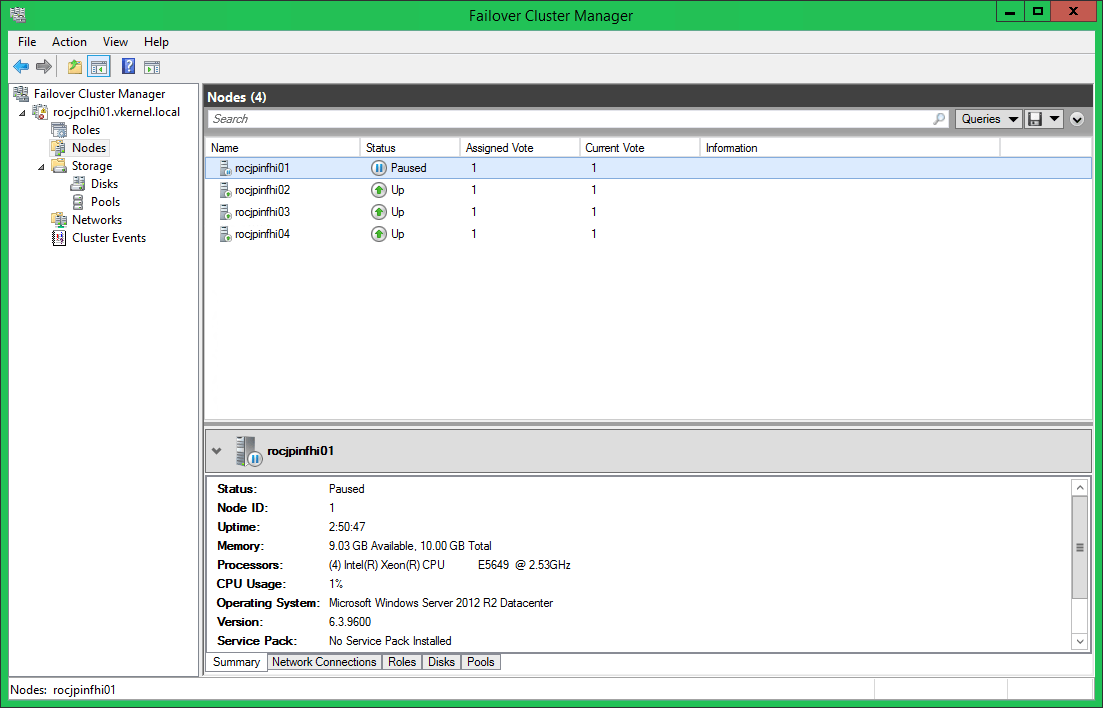Viewport: 1103px width, 708px height.
Task: Click the server icon of row rocjpinfhi02
Action: [225, 190]
